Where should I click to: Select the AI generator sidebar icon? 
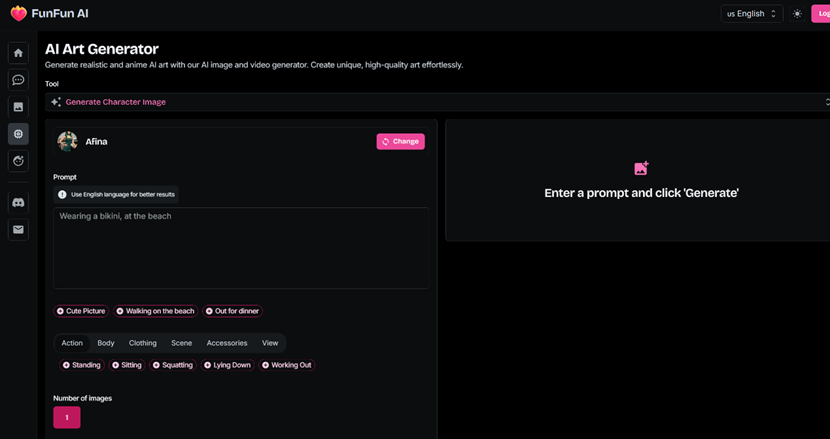point(18,134)
